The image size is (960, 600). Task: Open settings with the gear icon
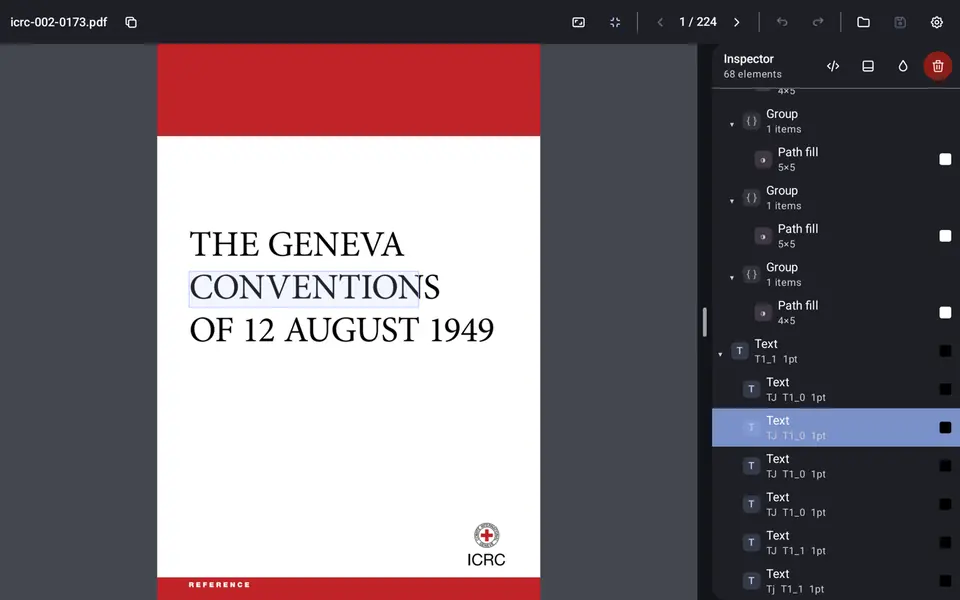937,22
